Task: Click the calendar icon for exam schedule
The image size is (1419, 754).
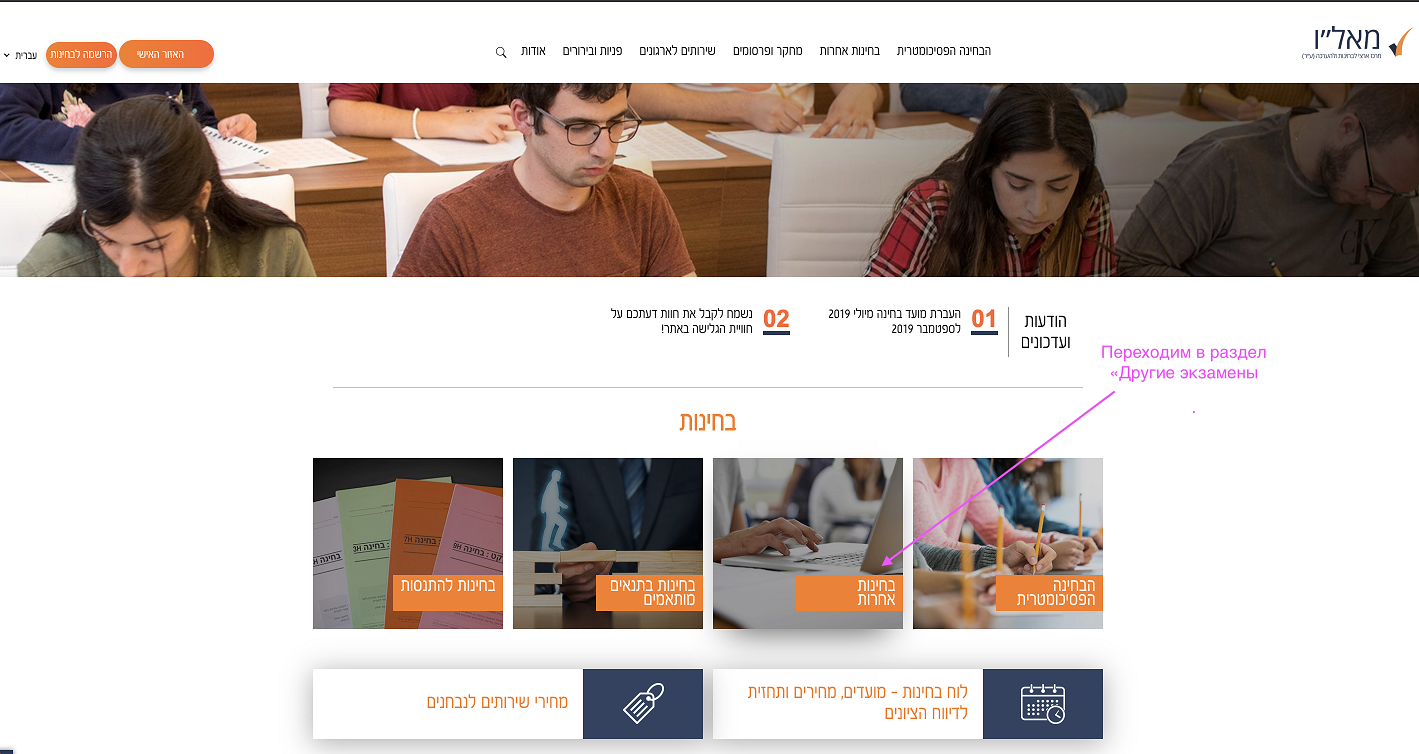Action: 1043,704
